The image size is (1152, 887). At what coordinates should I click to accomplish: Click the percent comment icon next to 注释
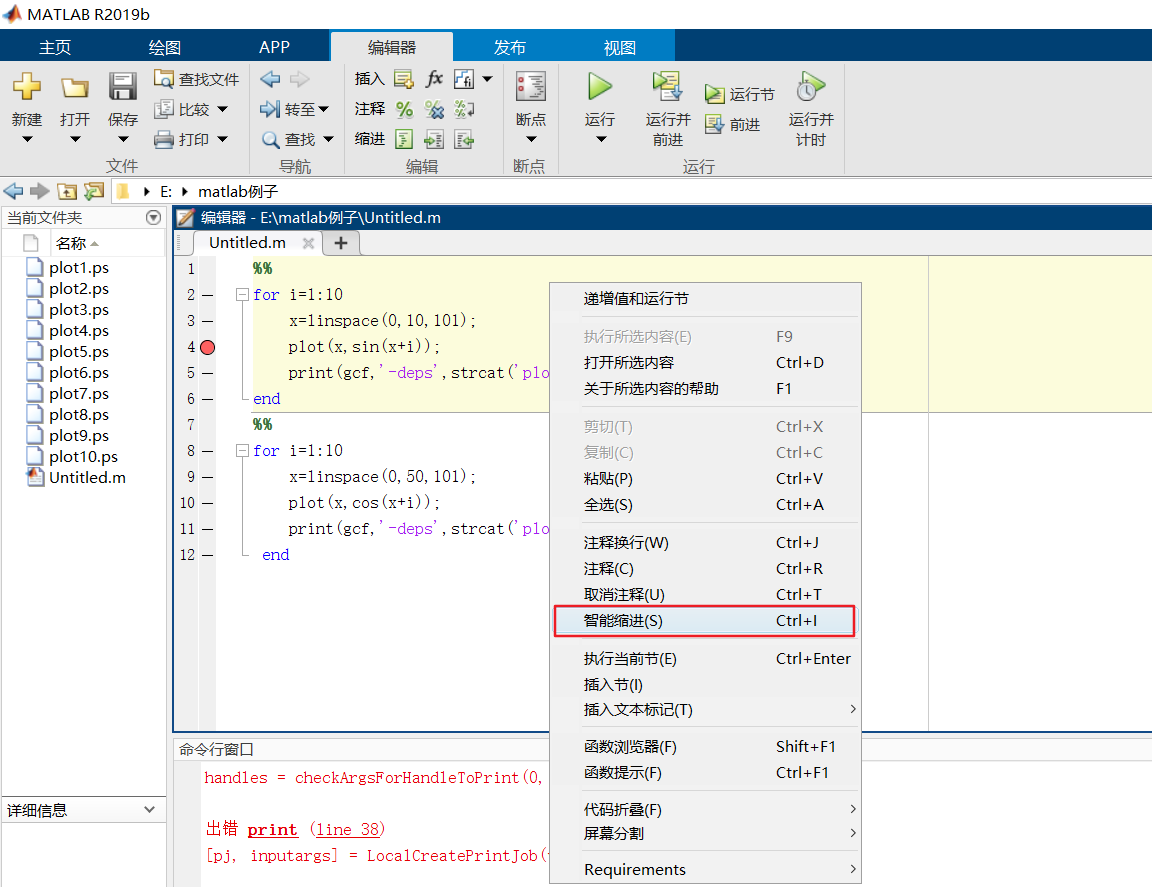tap(404, 109)
